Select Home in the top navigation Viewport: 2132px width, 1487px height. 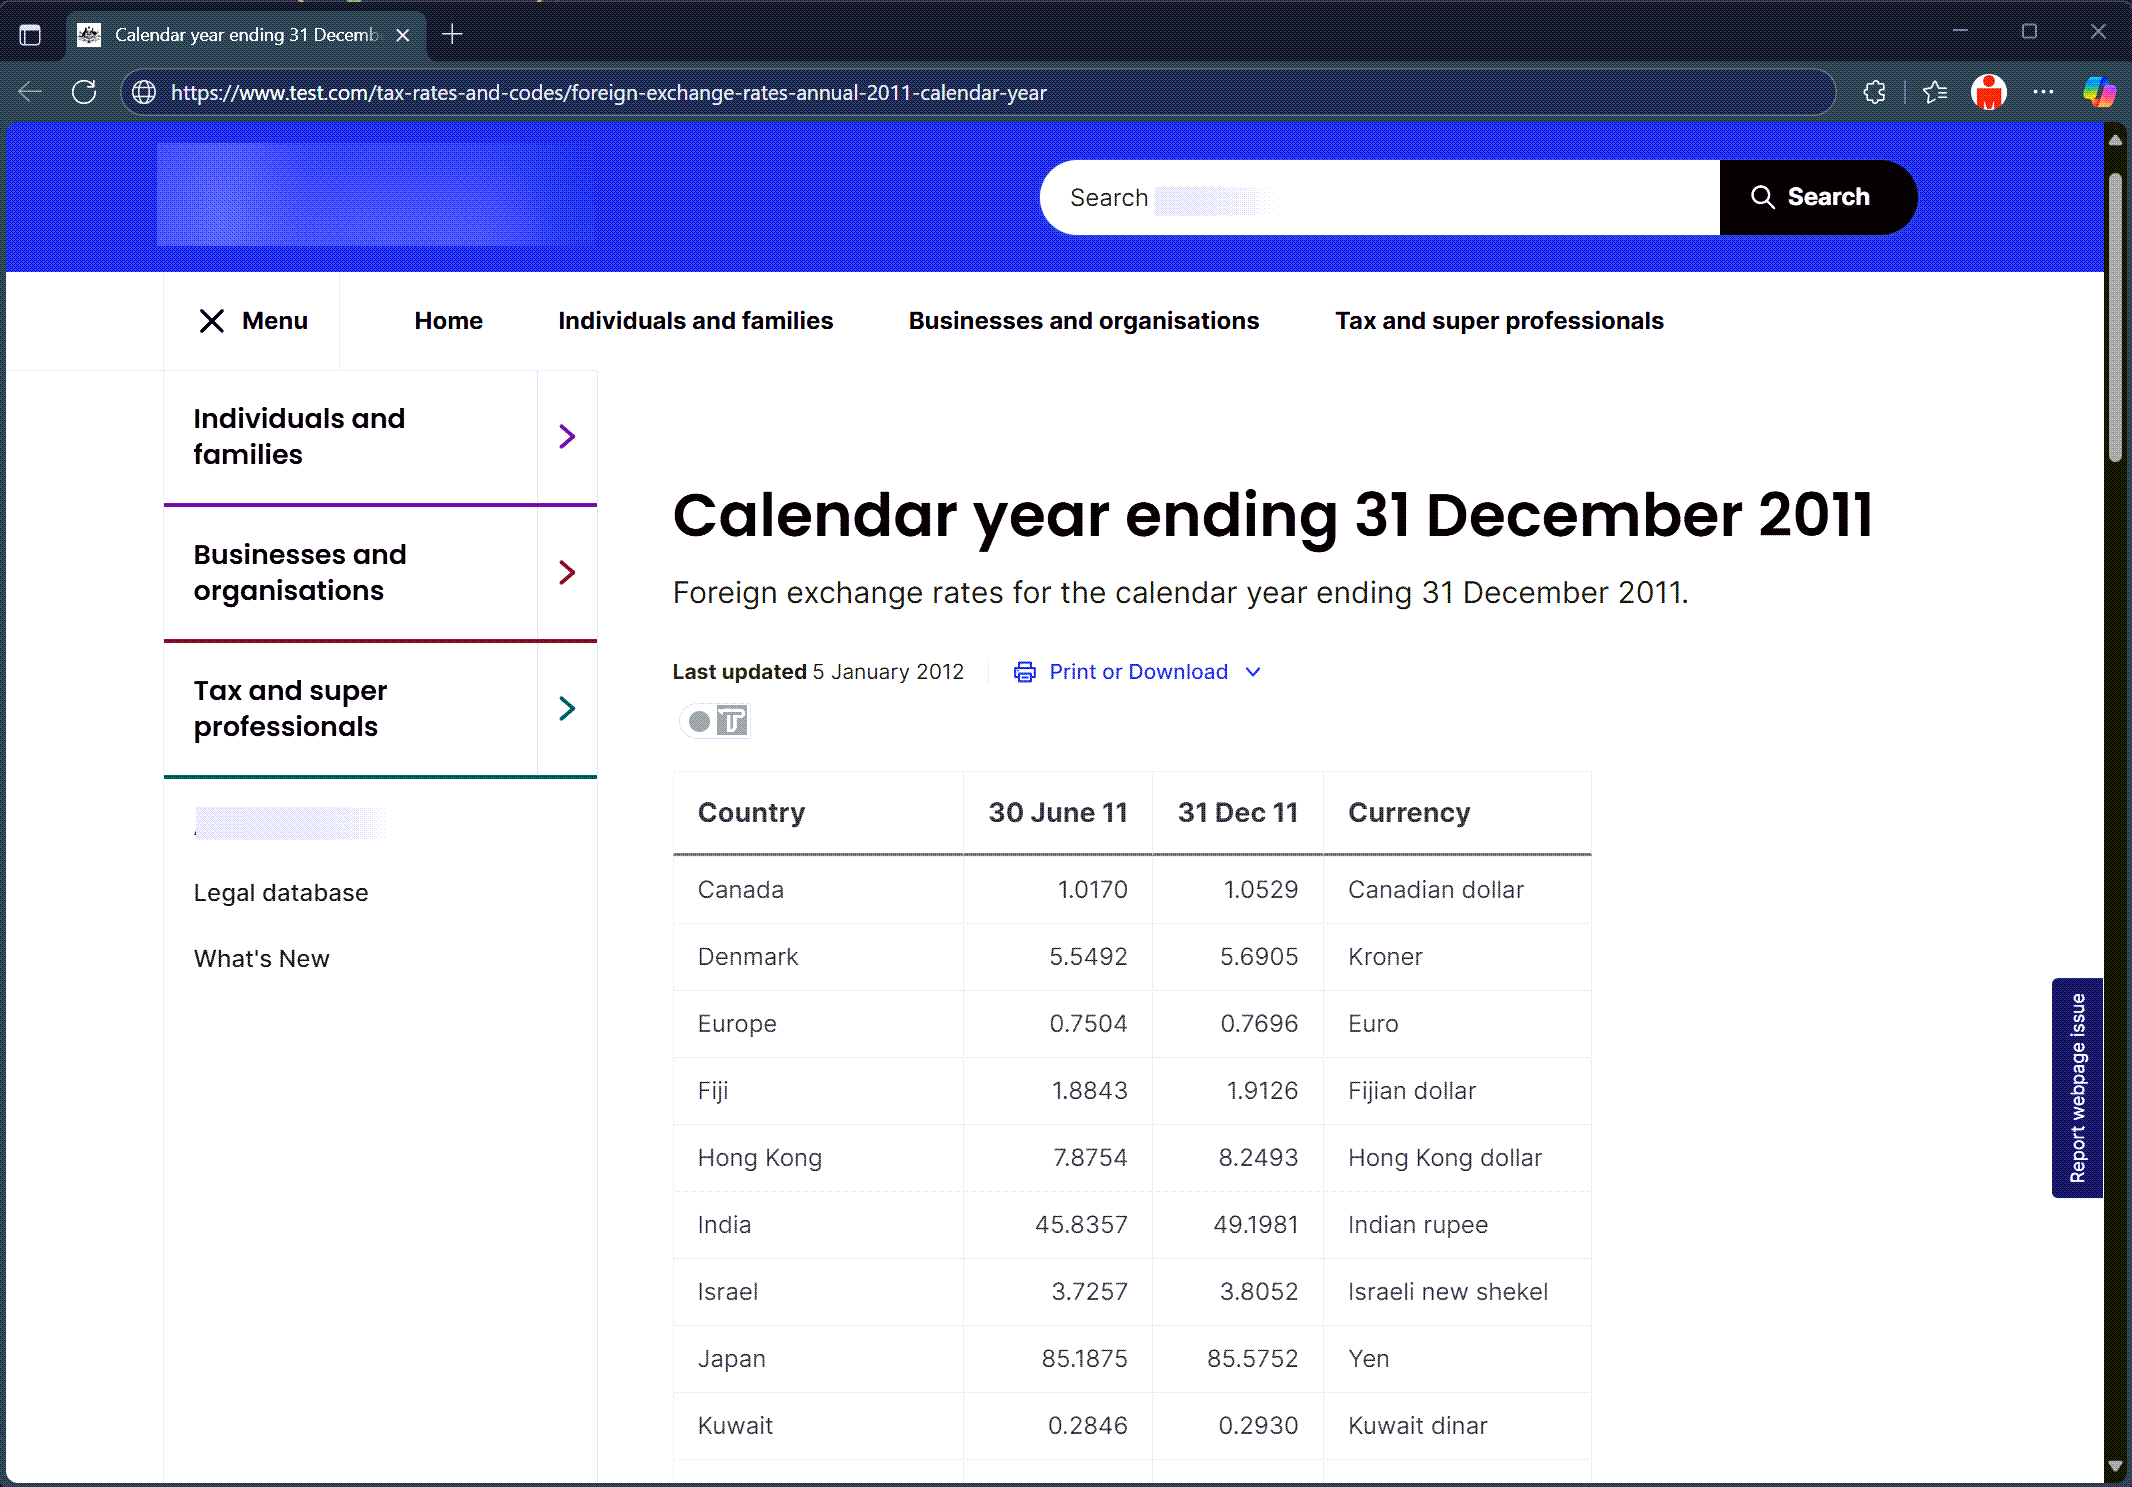(448, 321)
